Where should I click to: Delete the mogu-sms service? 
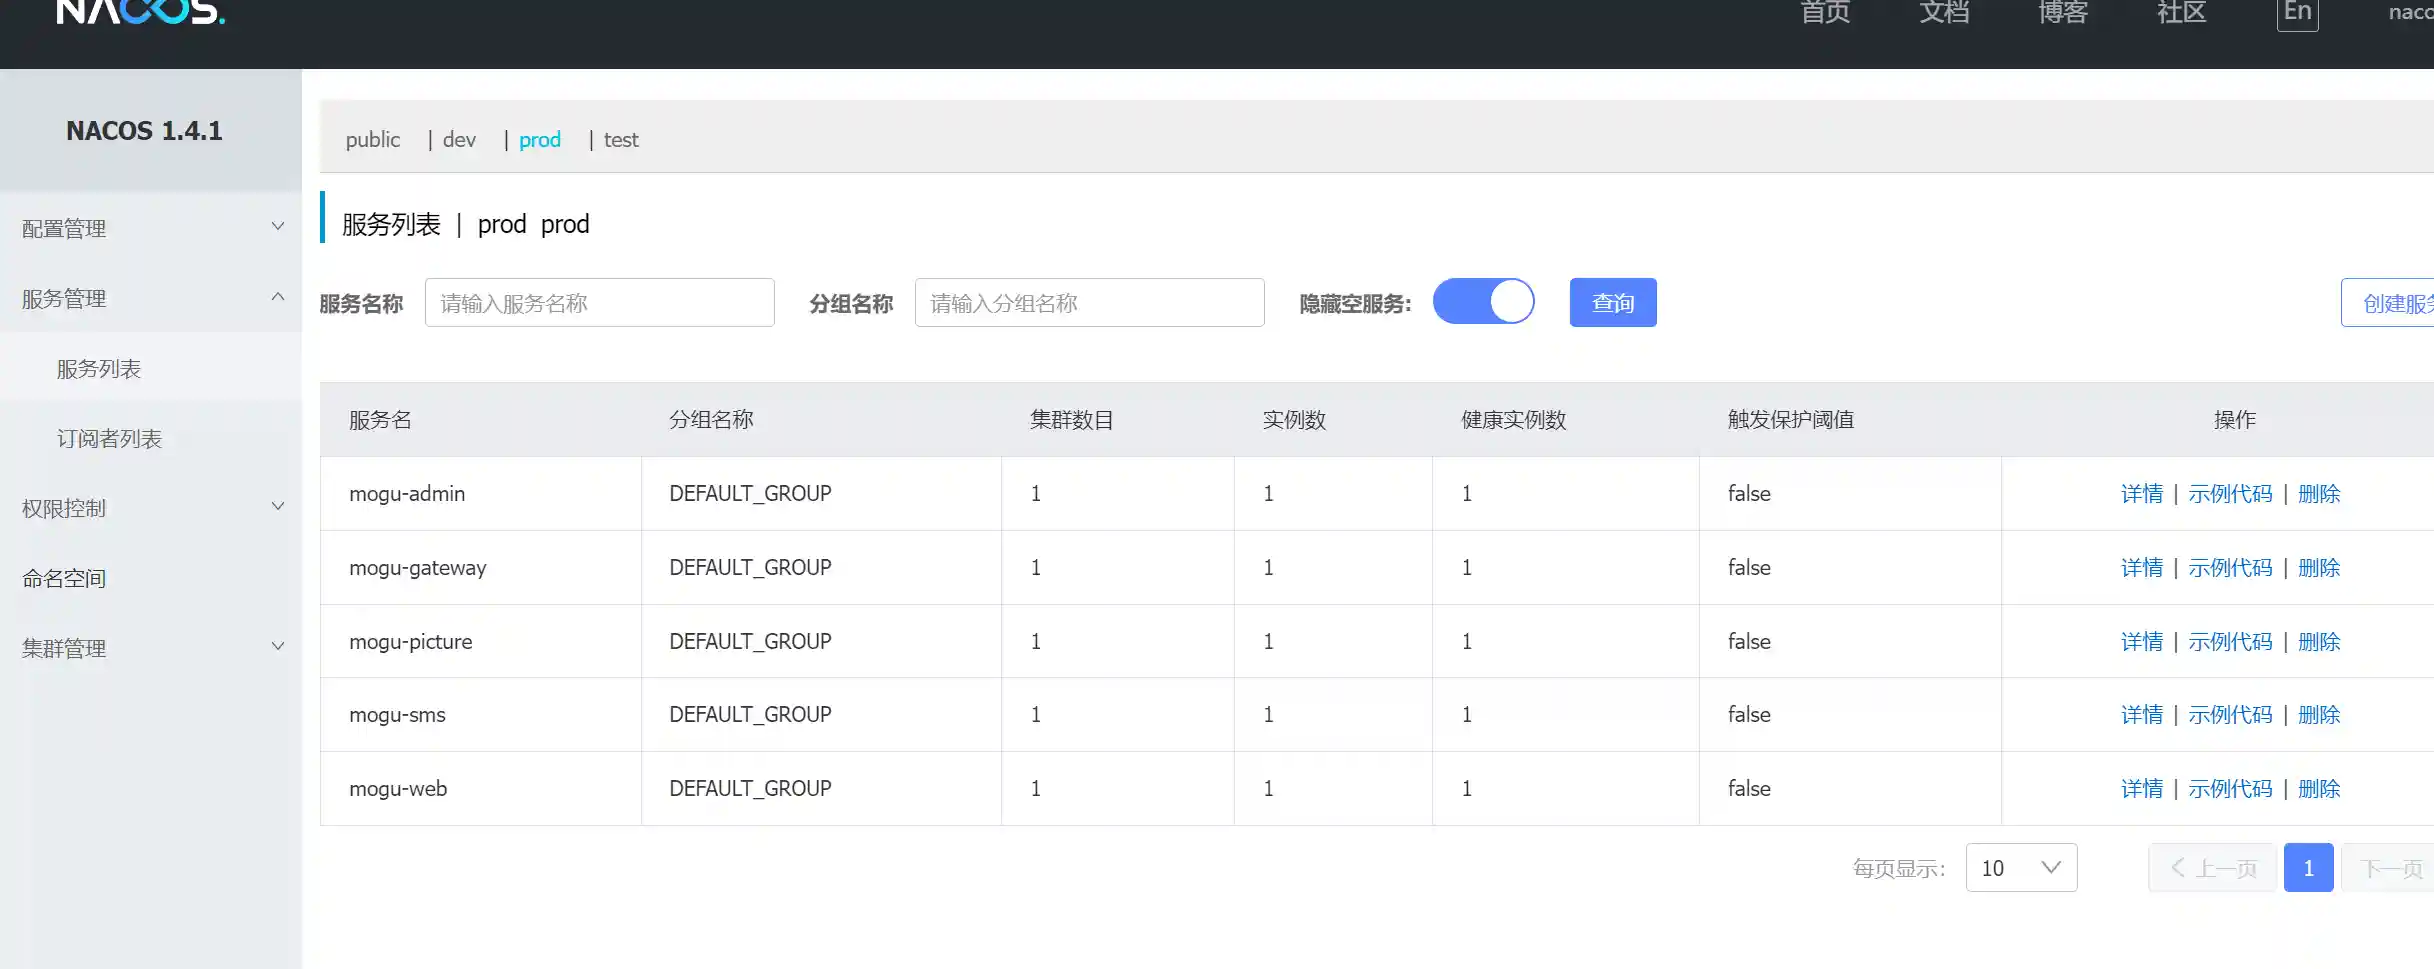(x=2318, y=715)
